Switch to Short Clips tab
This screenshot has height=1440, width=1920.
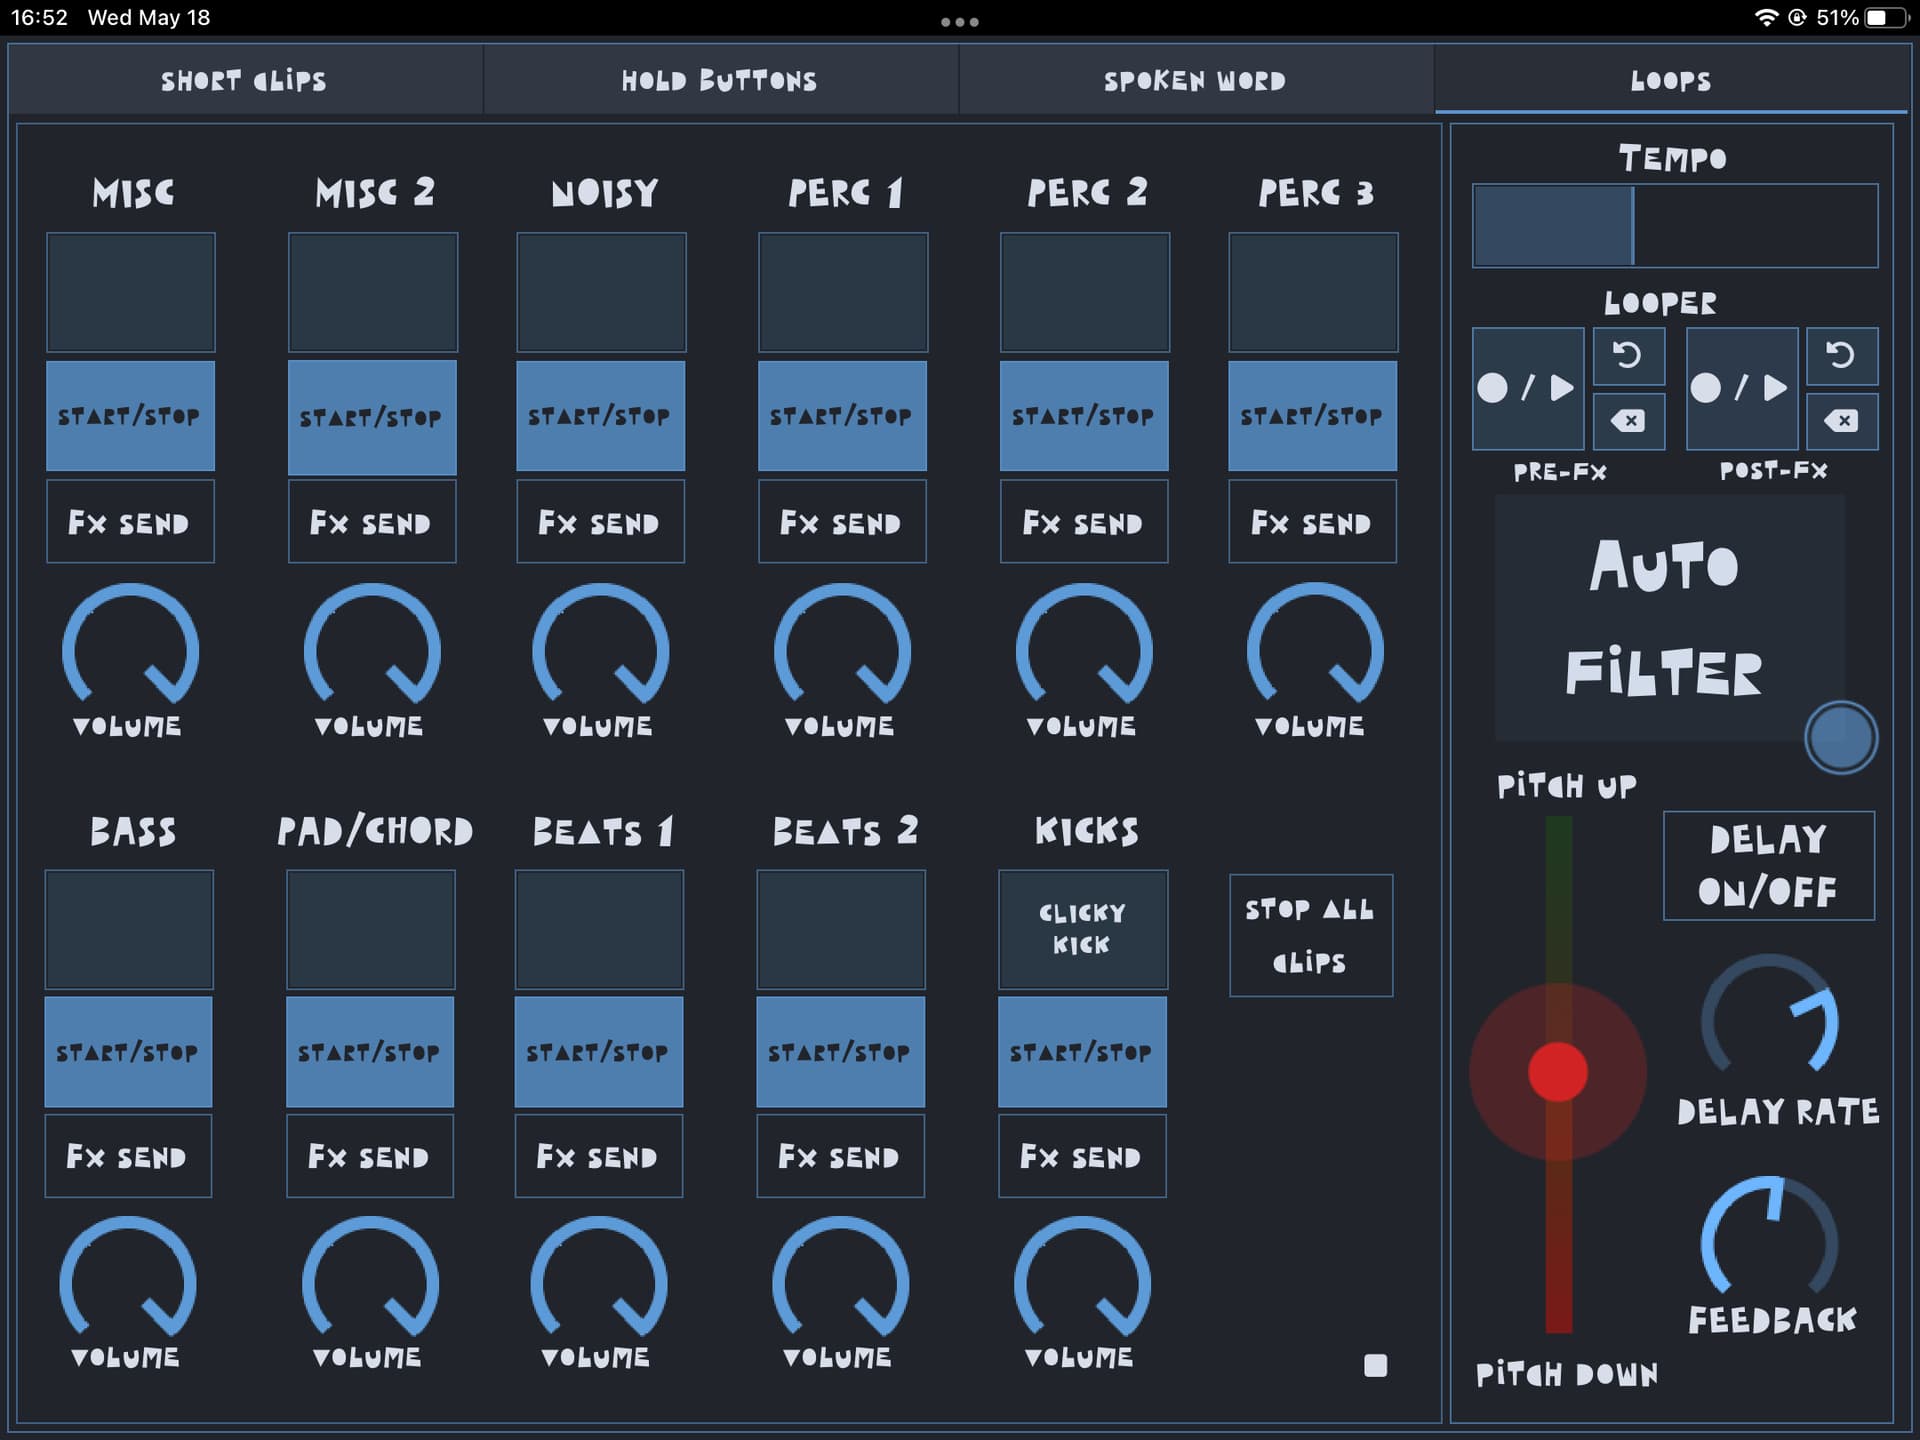click(x=244, y=80)
